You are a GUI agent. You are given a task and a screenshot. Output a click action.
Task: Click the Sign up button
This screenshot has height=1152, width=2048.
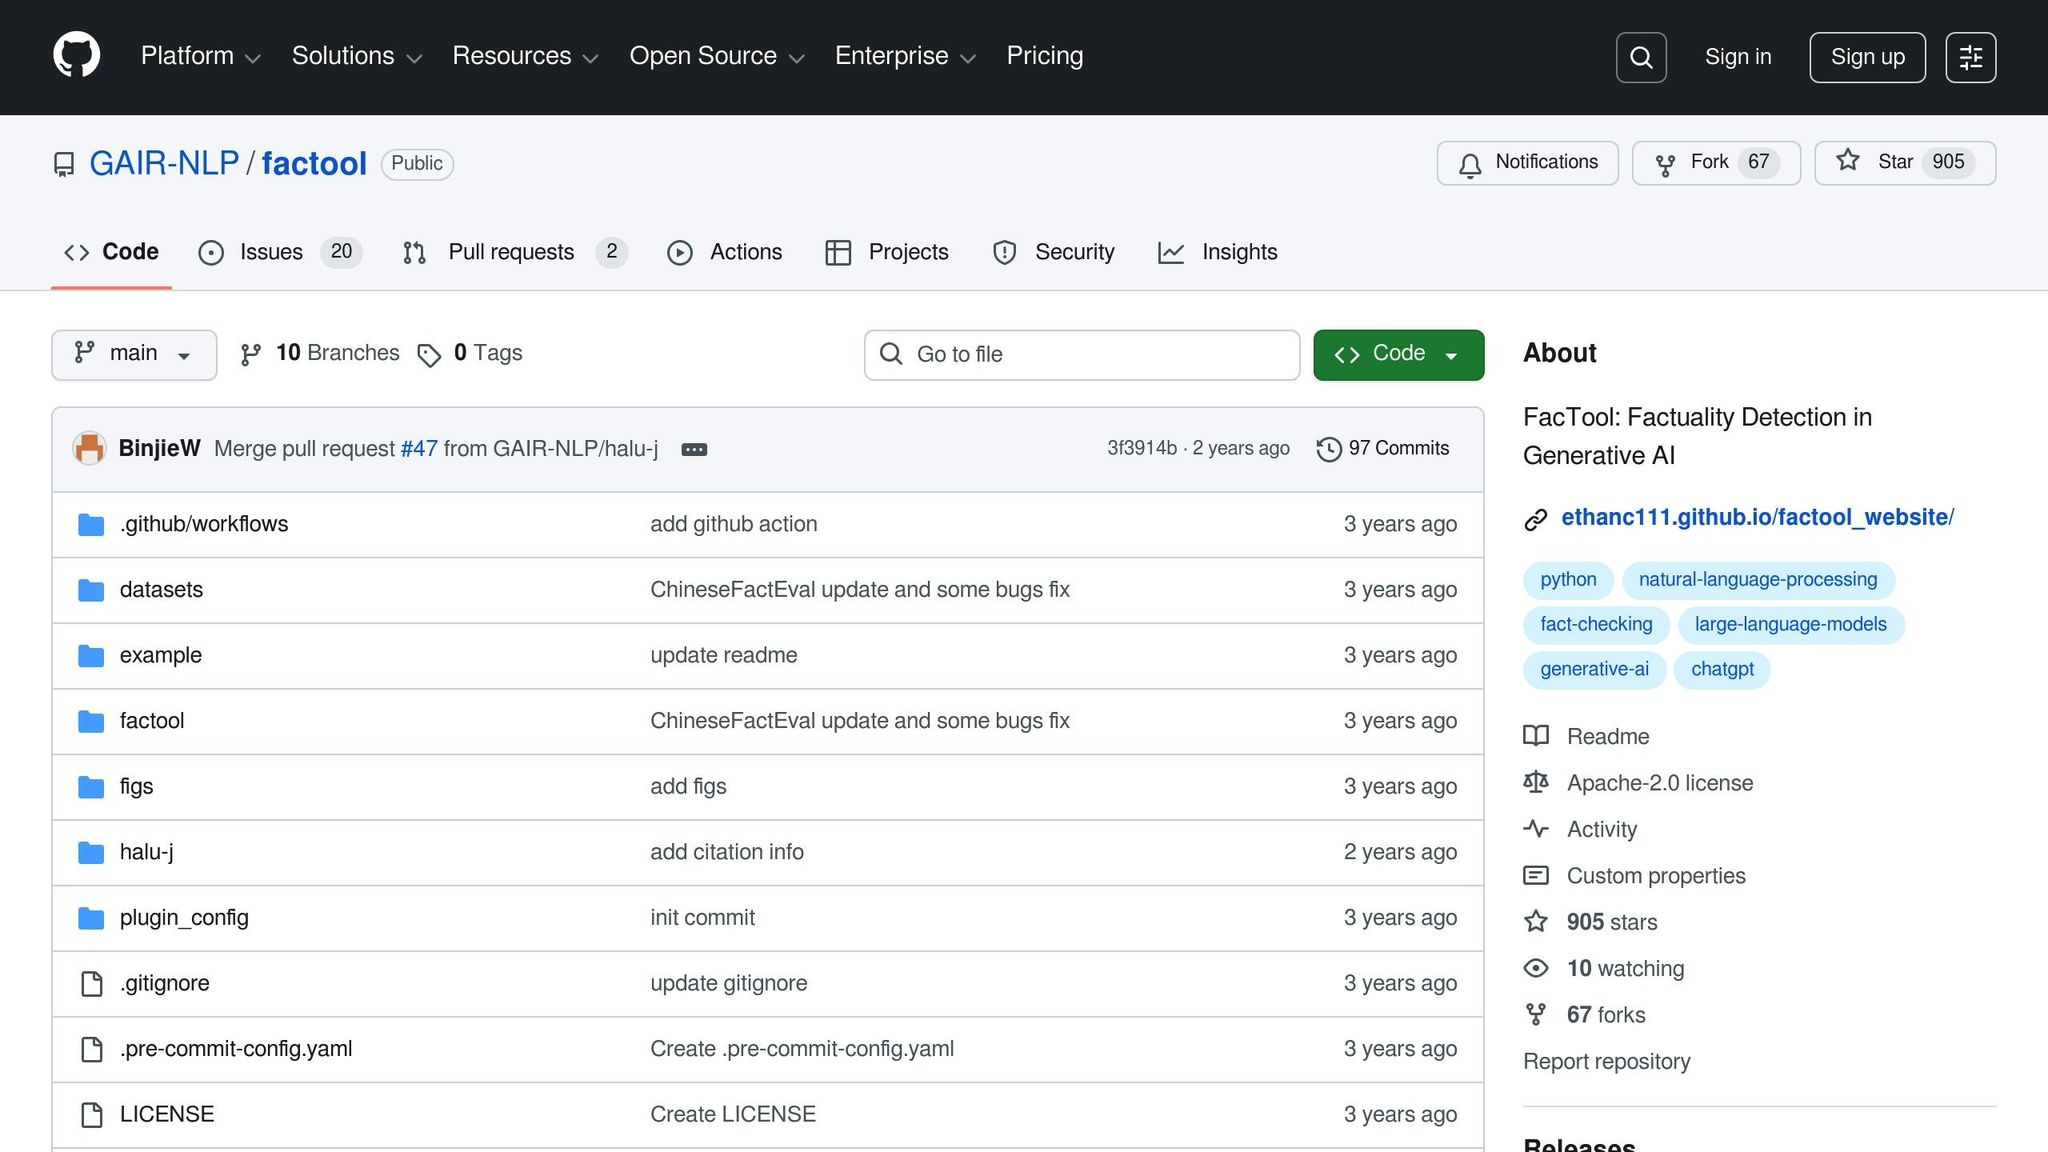pos(1867,57)
